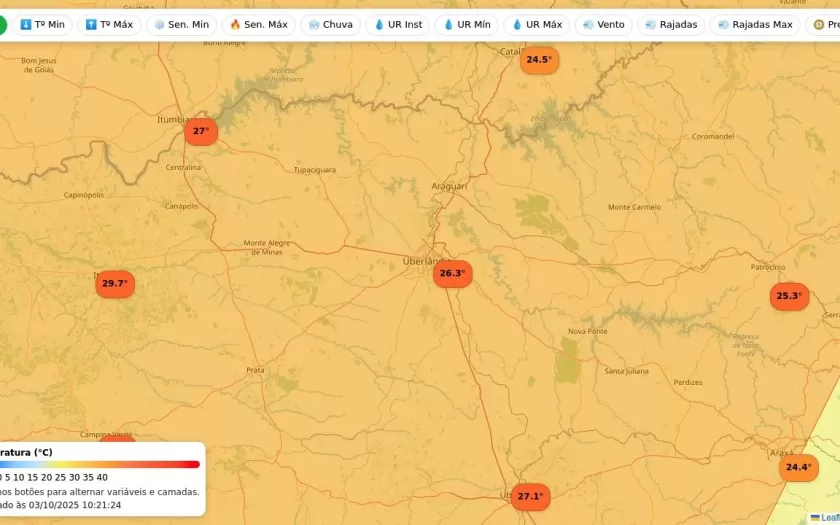840x525 pixels.
Task: Select the Rajadas gusts layer
Action: (671, 24)
